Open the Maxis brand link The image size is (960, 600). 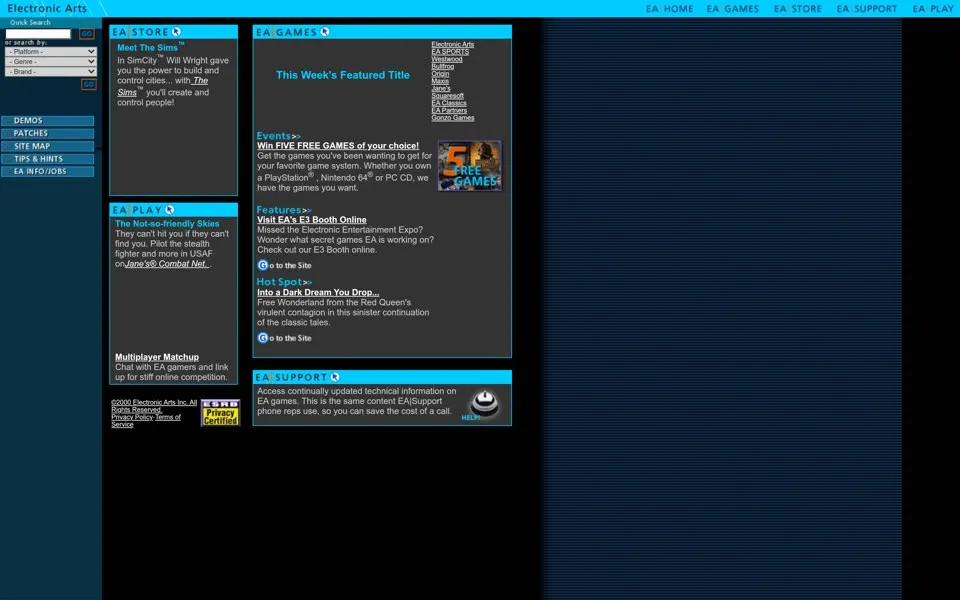coord(440,81)
